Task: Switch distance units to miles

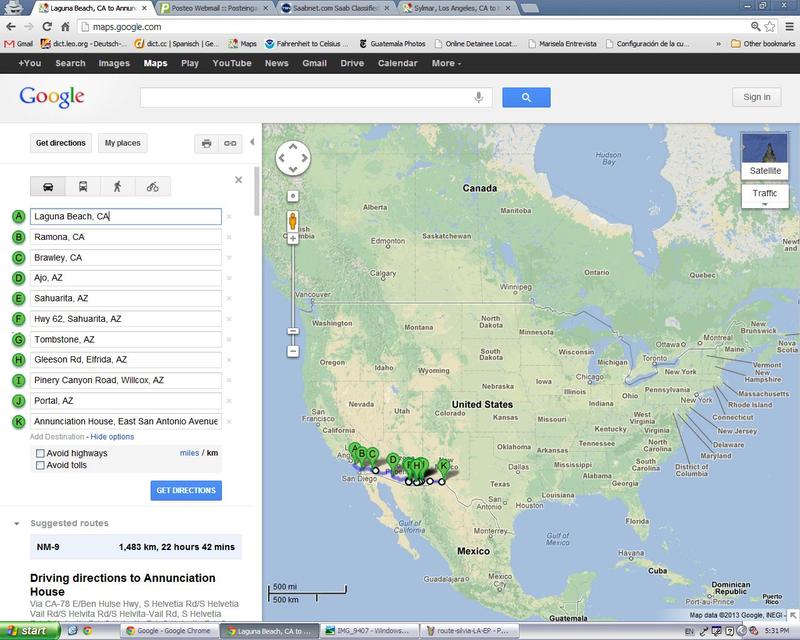Action: 189,453
